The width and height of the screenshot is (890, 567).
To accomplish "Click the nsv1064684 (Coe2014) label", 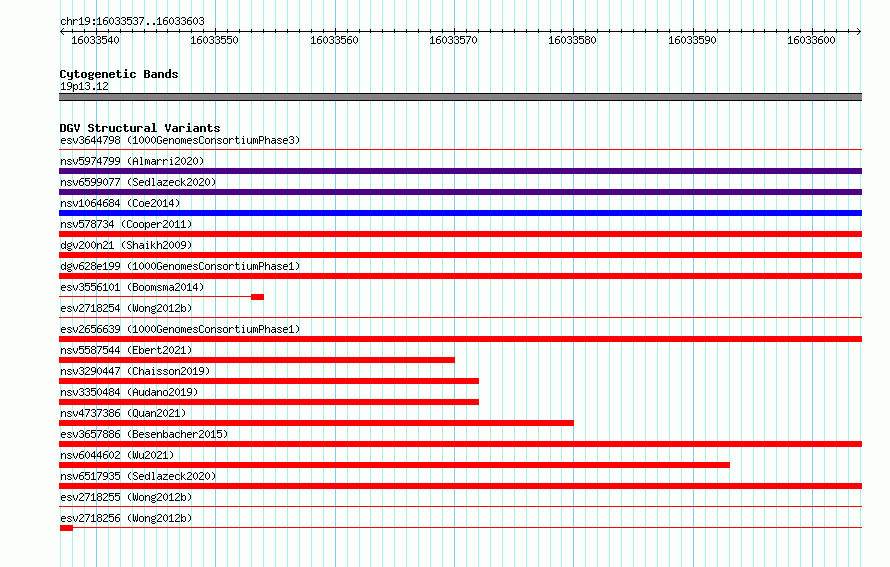I will pos(120,203).
